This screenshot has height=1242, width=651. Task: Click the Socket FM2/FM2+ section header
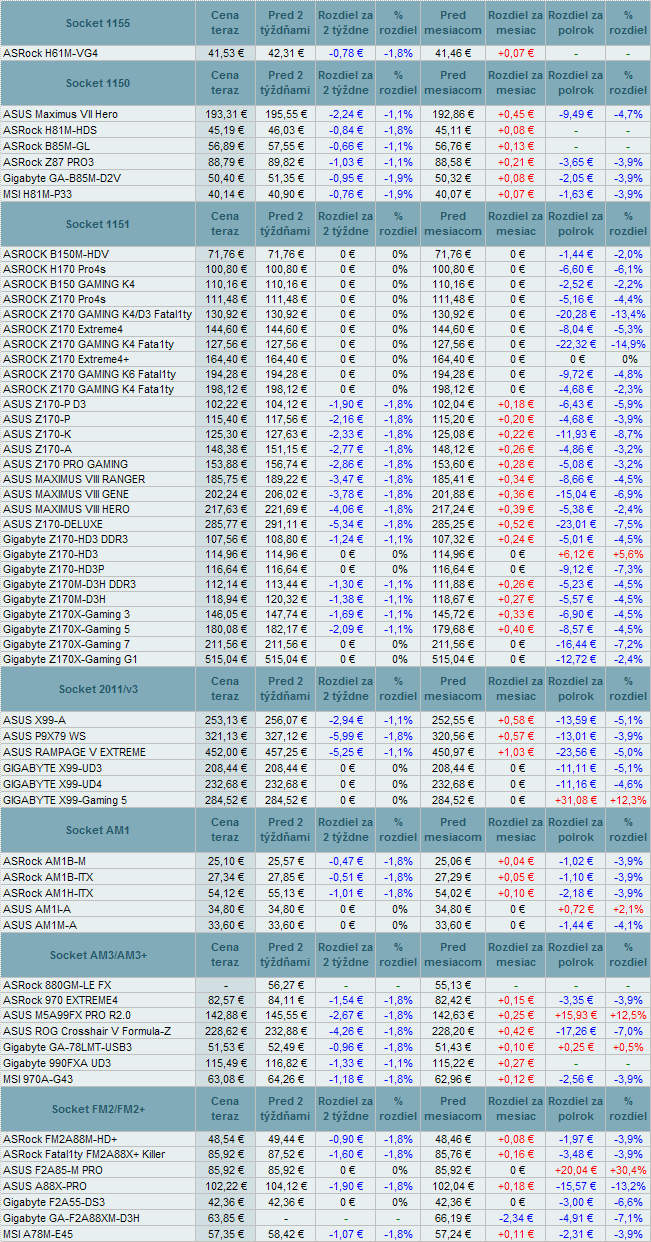[x=97, y=1109]
